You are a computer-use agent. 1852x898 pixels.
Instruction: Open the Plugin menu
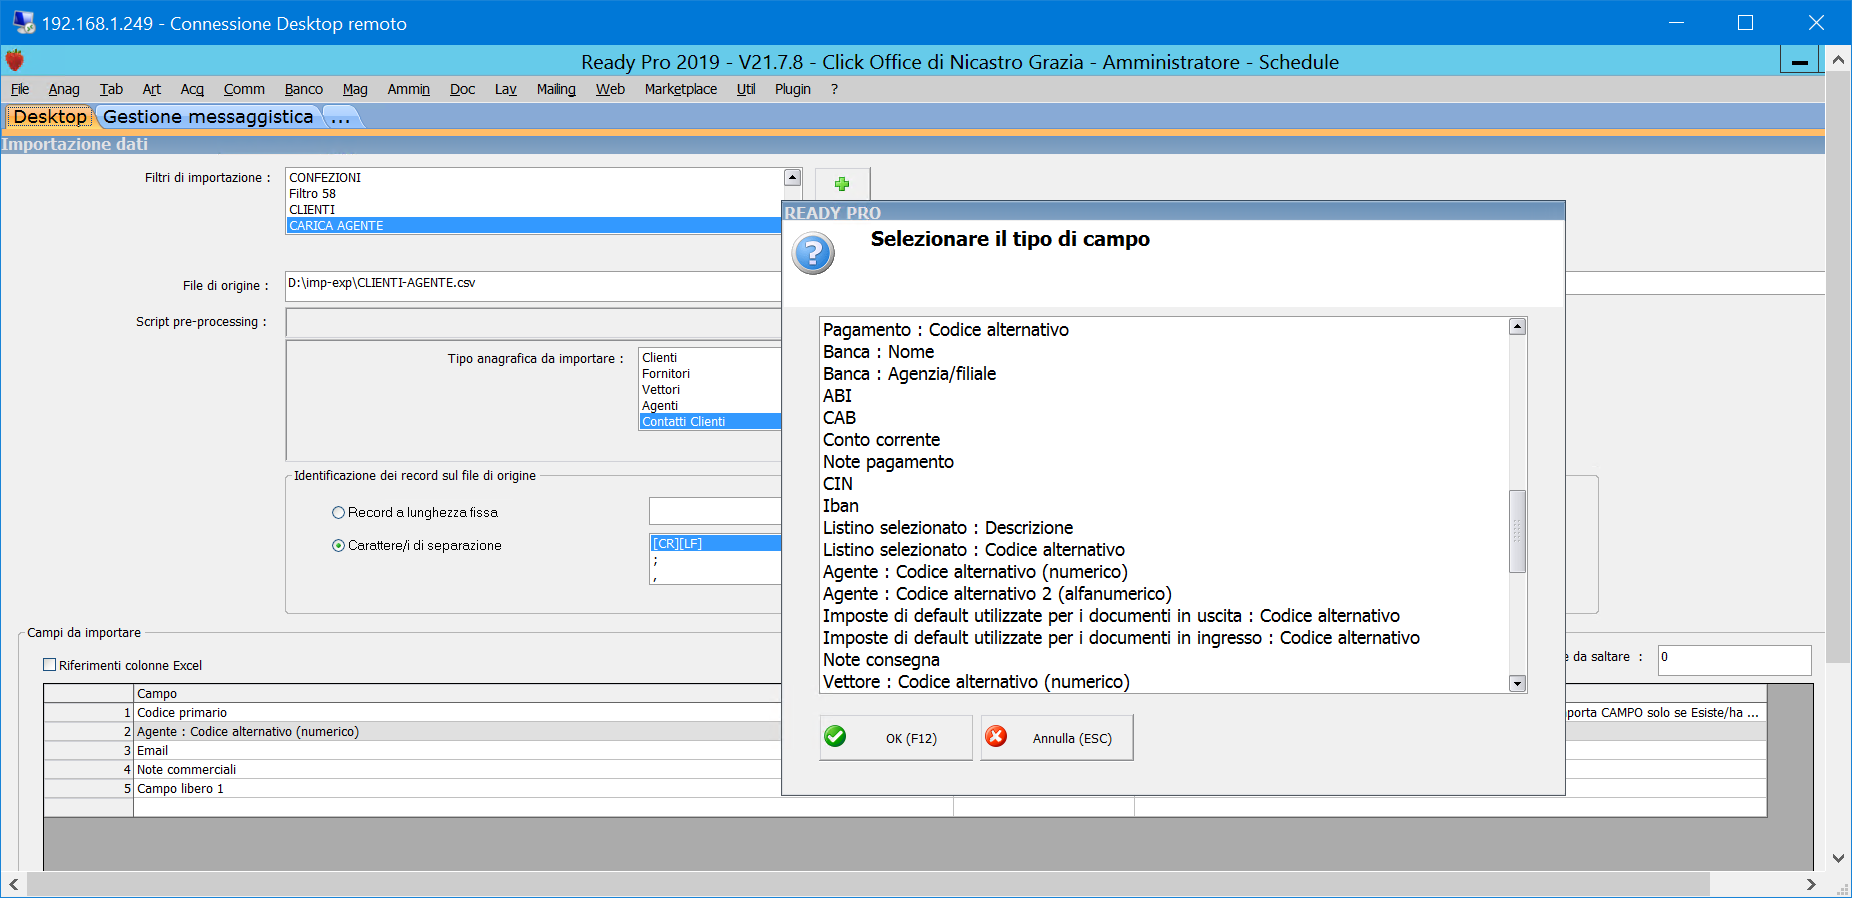click(x=793, y=89)
